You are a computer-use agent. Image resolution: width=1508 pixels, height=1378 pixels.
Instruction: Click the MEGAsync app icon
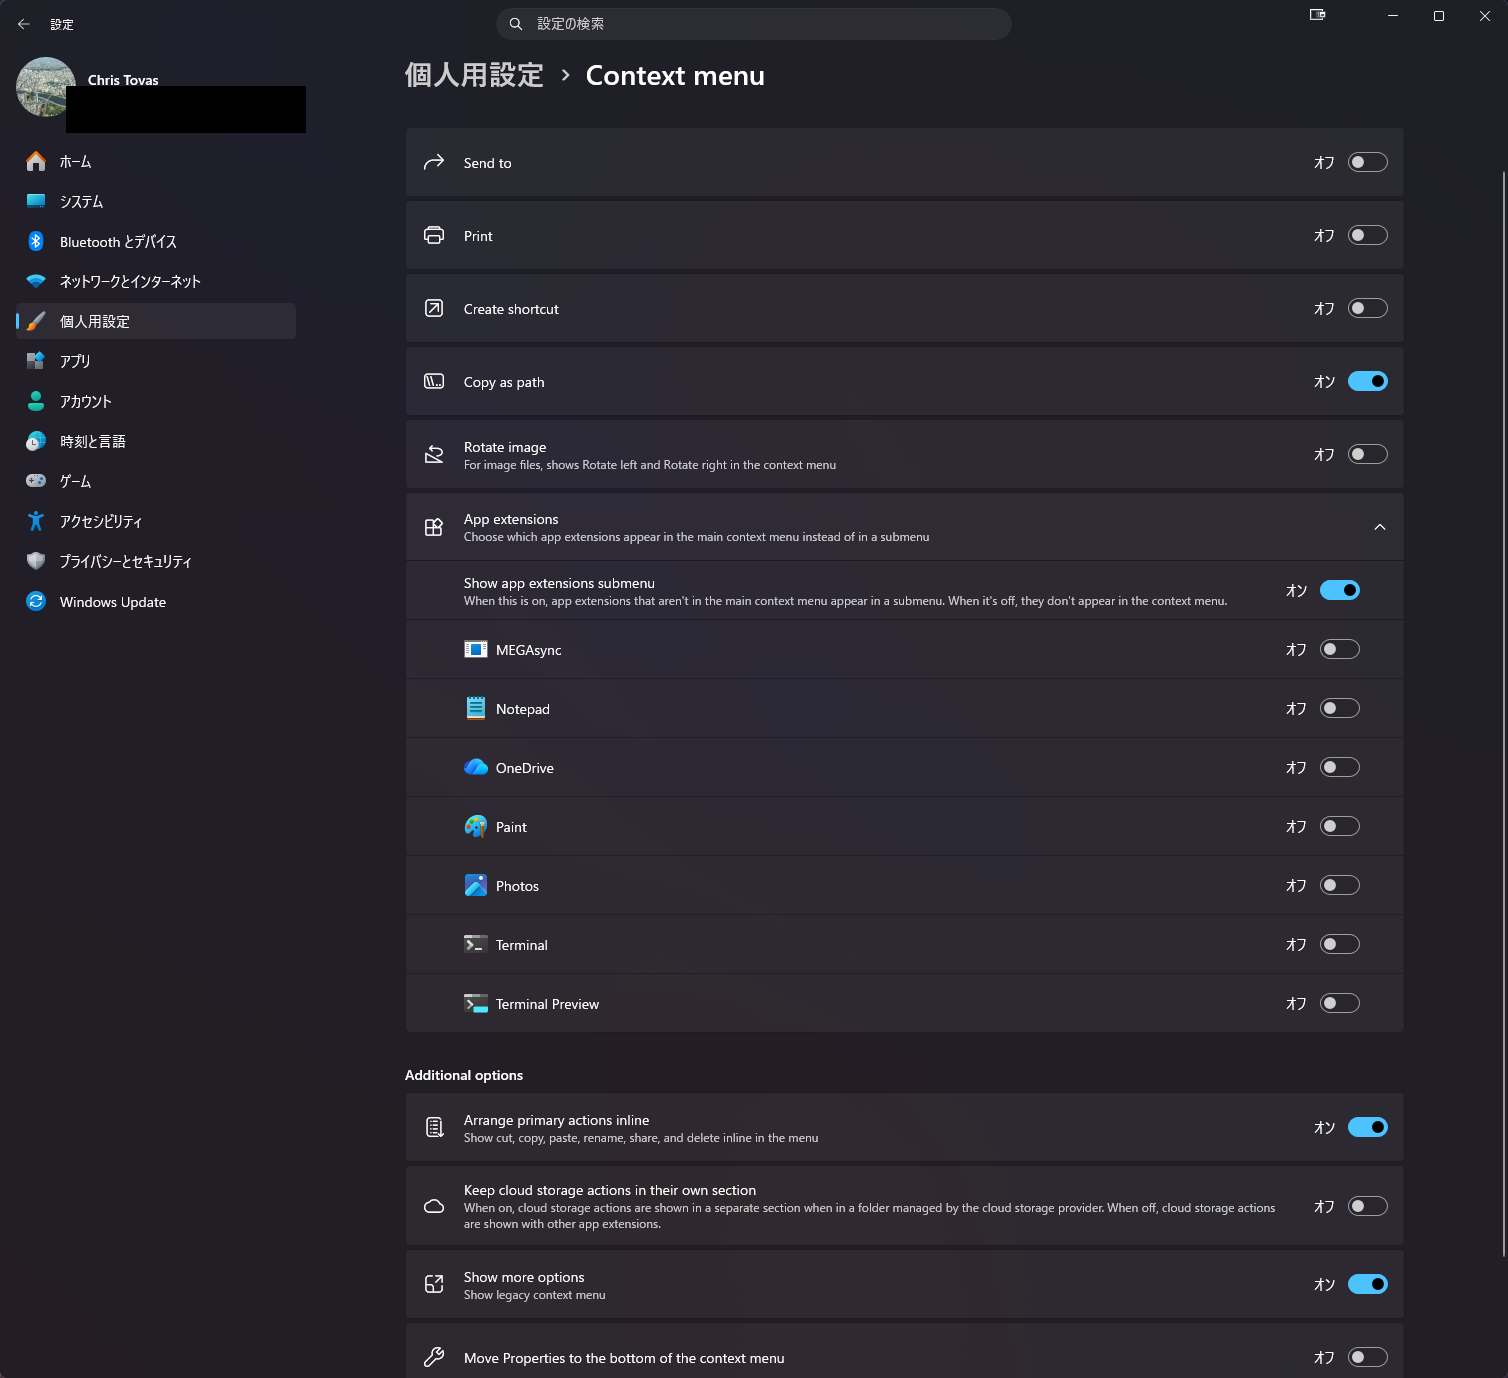pos(476,649)
